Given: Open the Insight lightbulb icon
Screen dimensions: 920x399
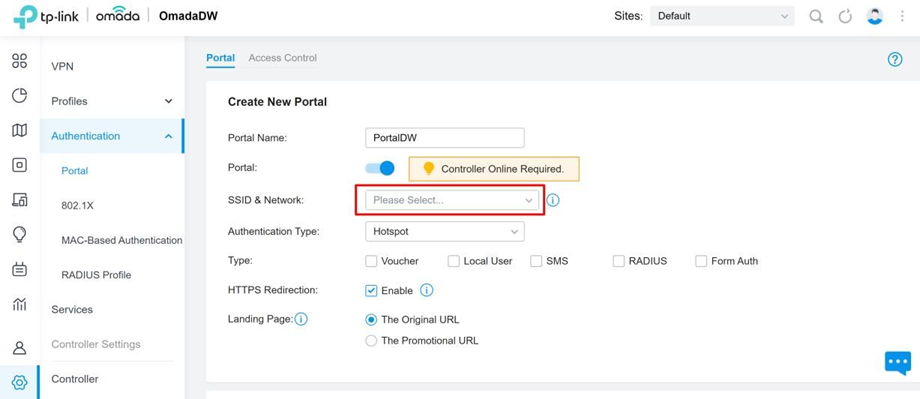Looking at the screenshot, I should [19, 235].
